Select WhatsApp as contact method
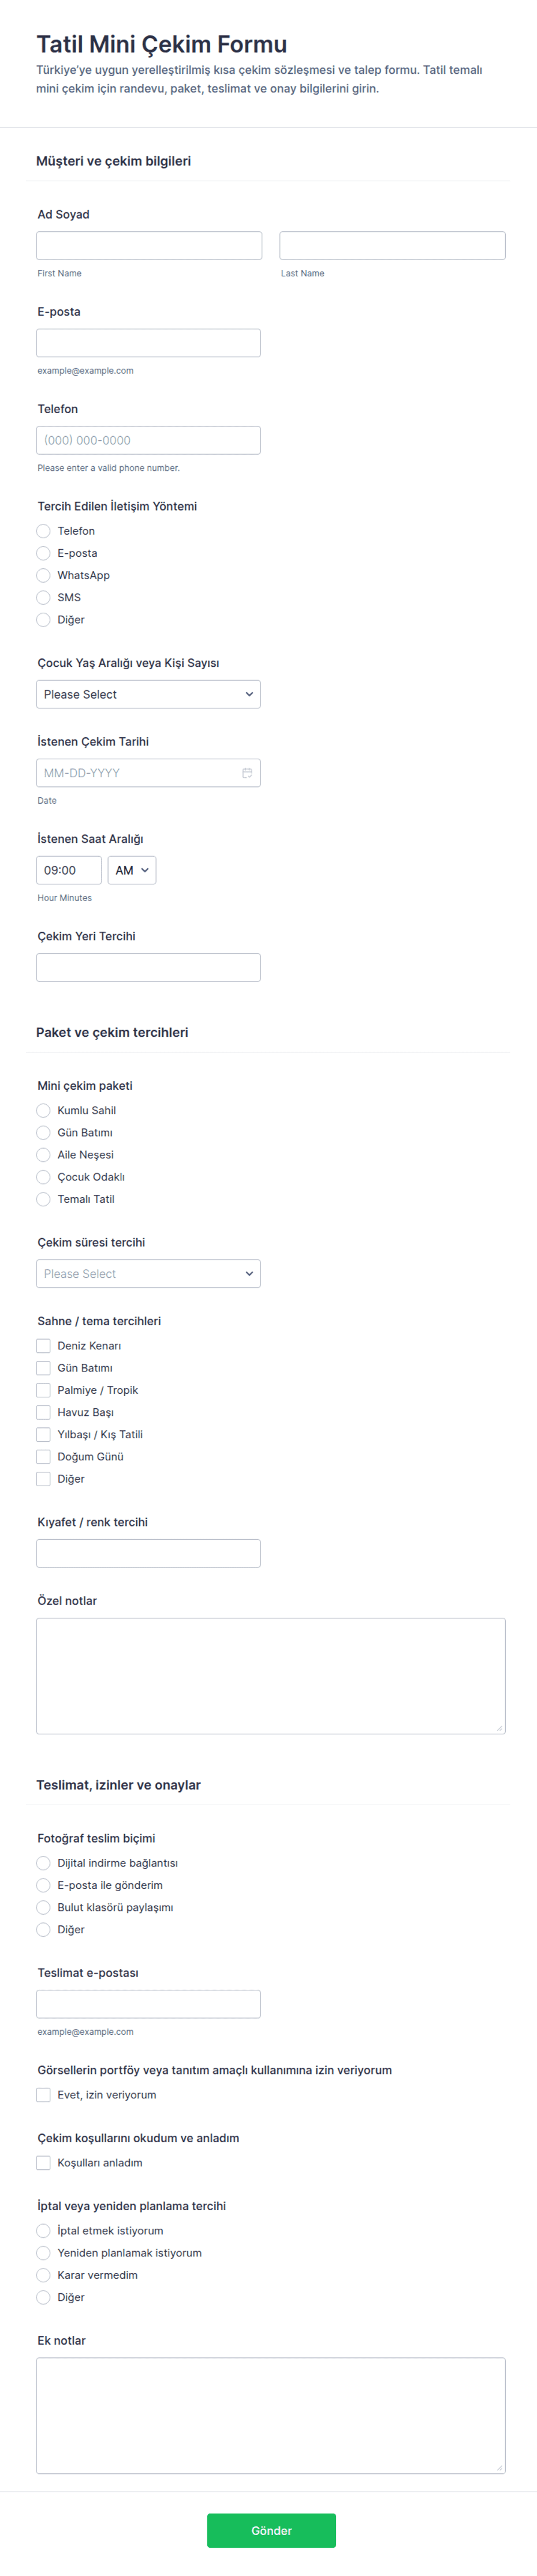The width and height of the screenshot is (537, 2576). pyautogui.click(x=43, y=575)
